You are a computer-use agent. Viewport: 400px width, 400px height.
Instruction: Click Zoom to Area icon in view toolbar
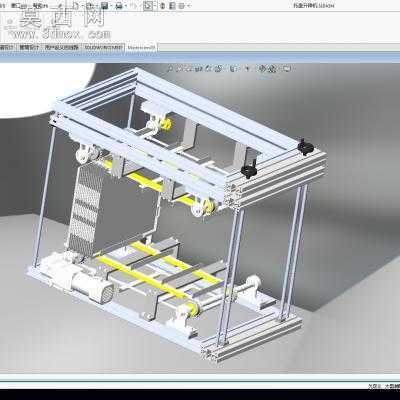click(x=179, y=68)
